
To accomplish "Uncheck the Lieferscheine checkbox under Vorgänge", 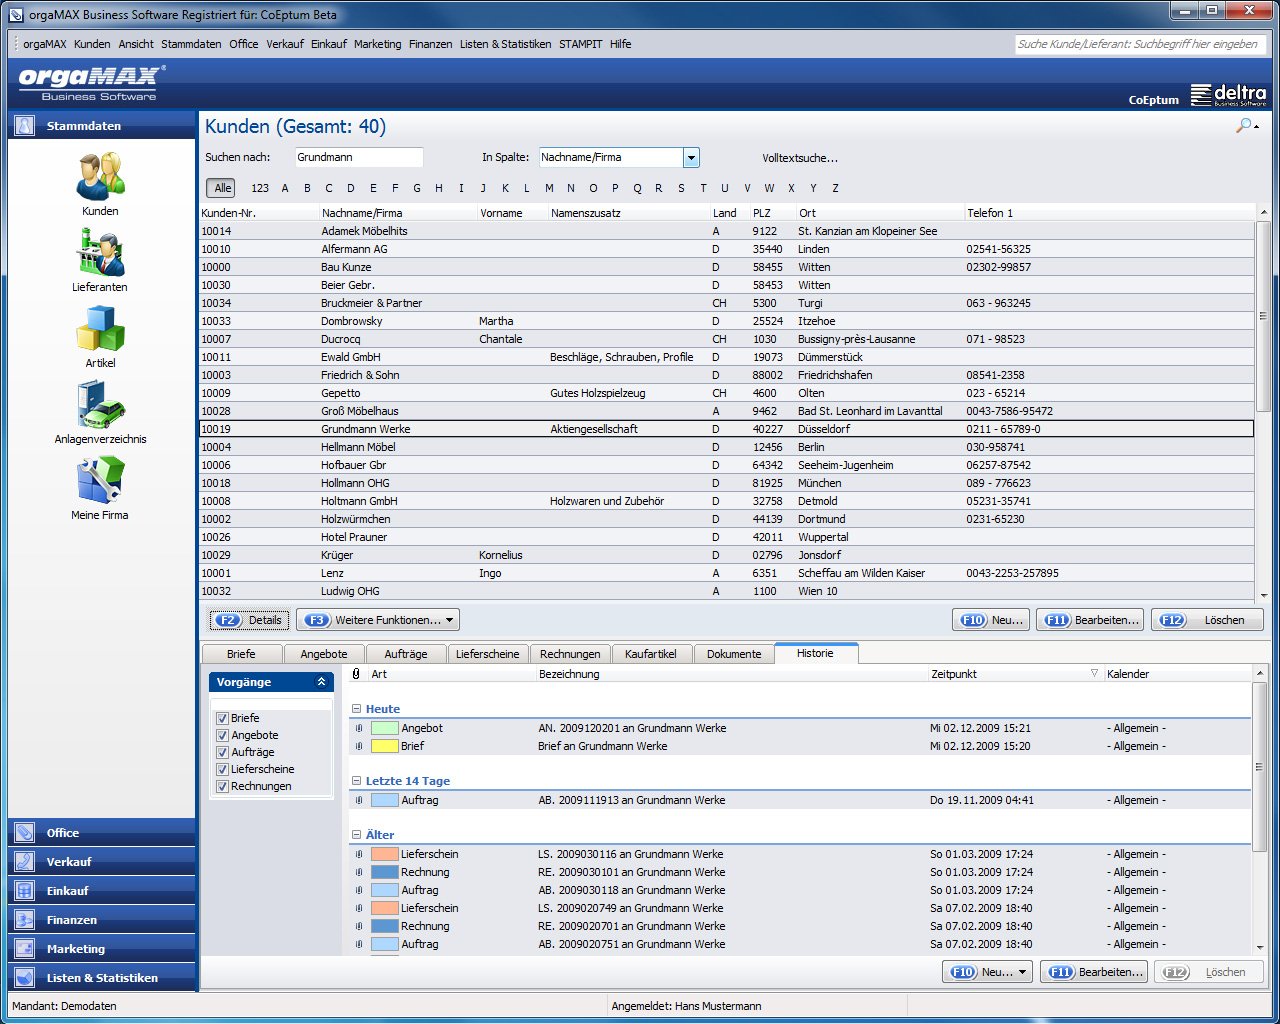I will 223,769.
